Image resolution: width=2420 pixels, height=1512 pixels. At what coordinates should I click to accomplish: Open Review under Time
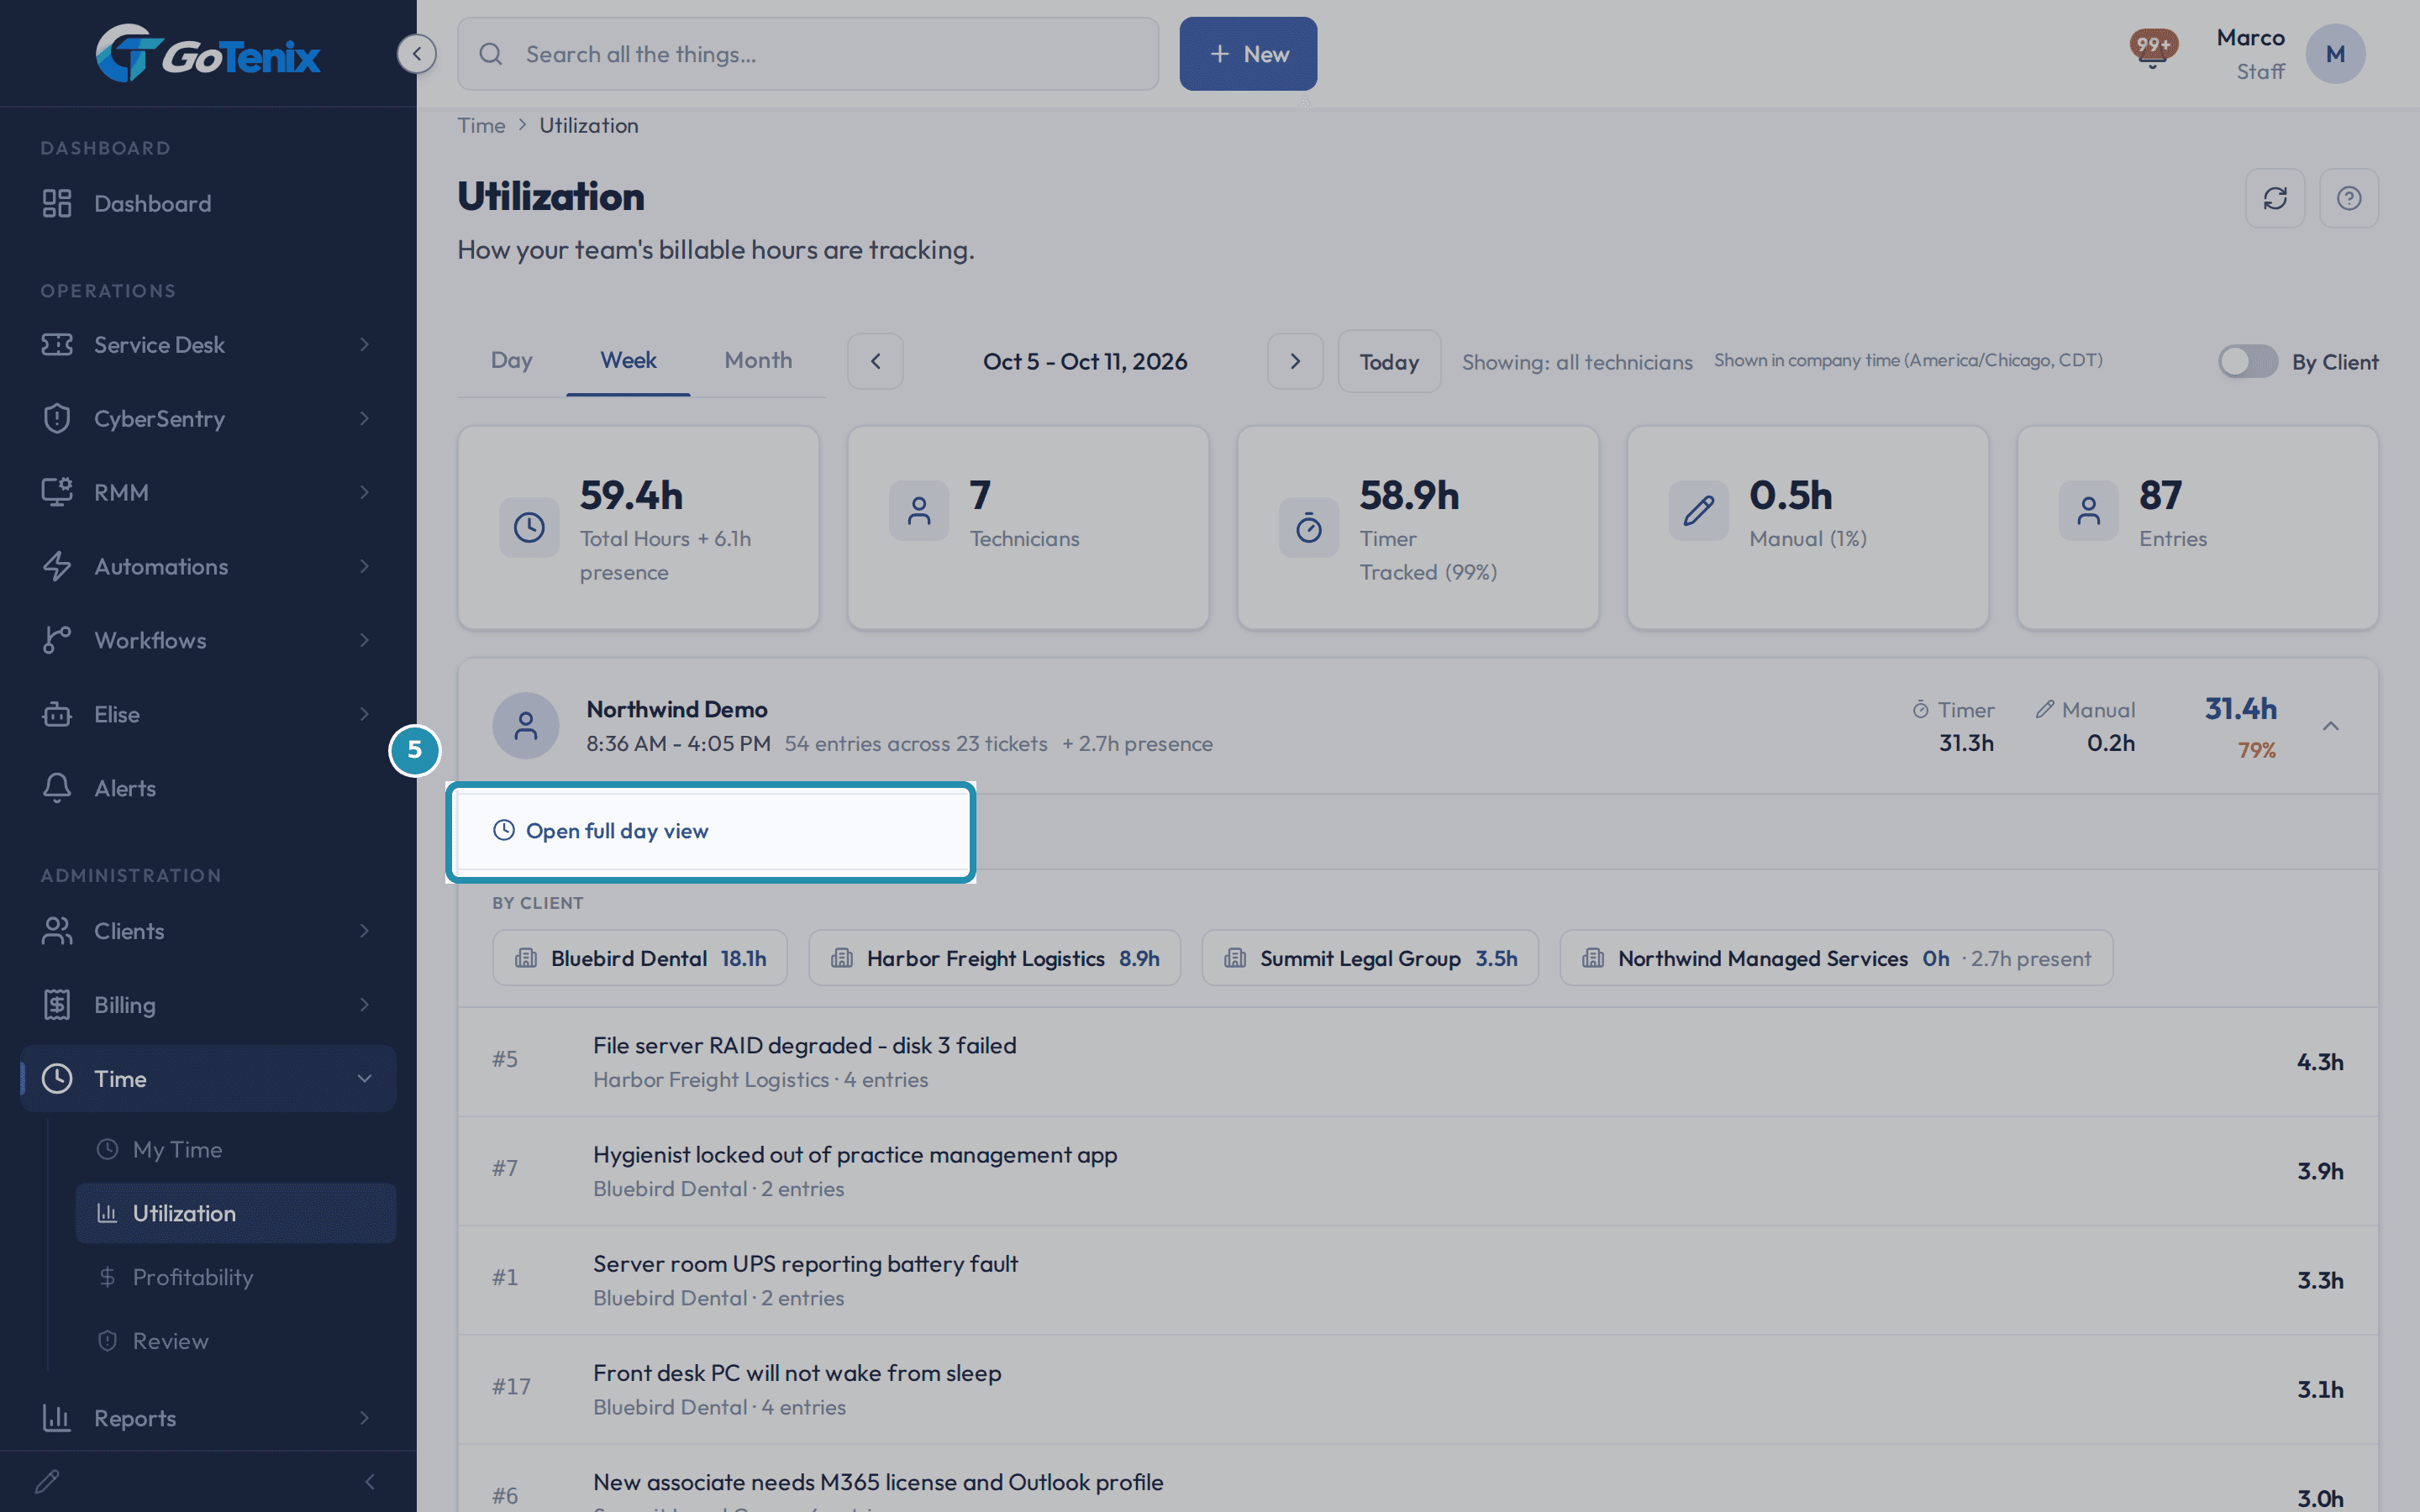pyautogui.click(x=236, y=1341)
